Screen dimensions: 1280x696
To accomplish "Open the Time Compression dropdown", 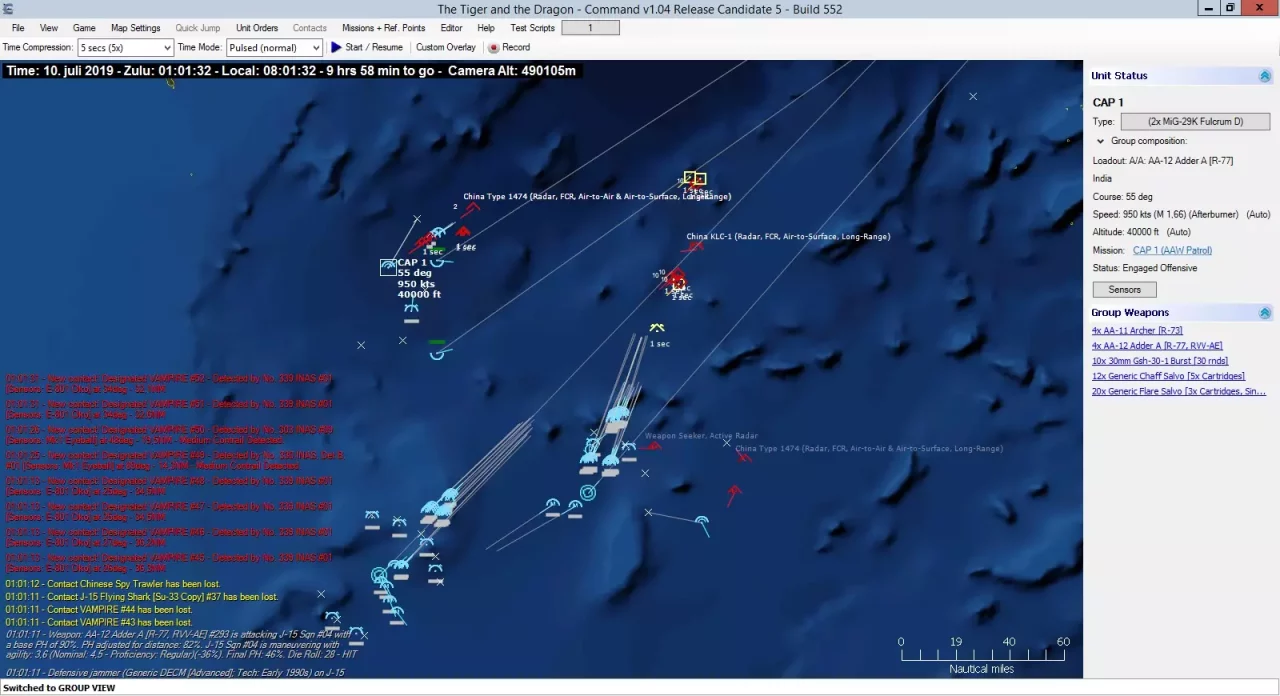I will [x=168, y=47].
